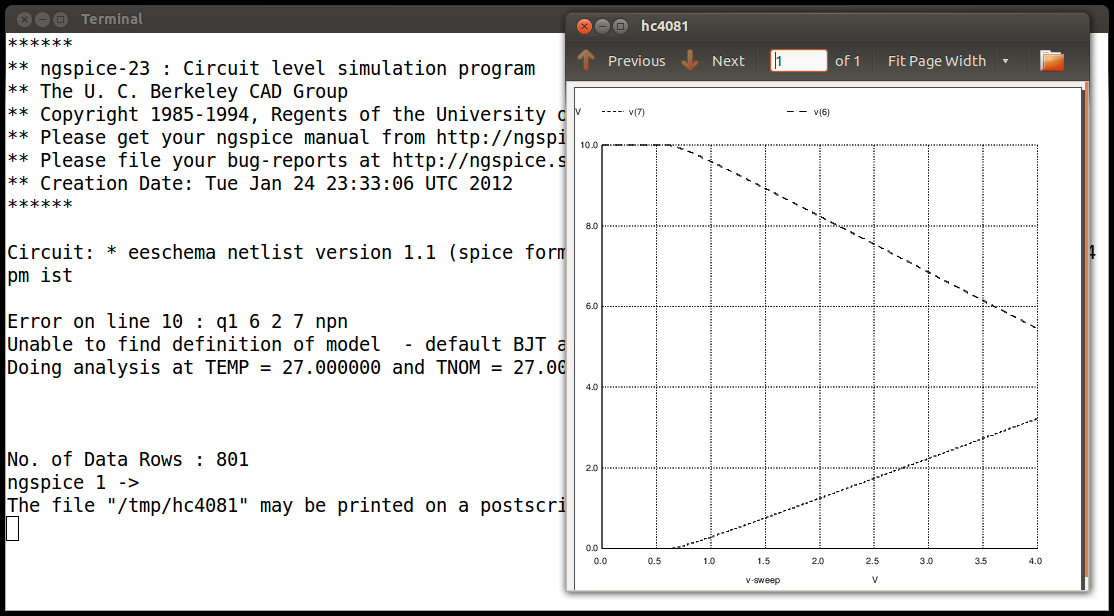Click the "Doing analysis at TEMP" line
Viewport: 1114px width, 616px height.
tap(286, 367)
